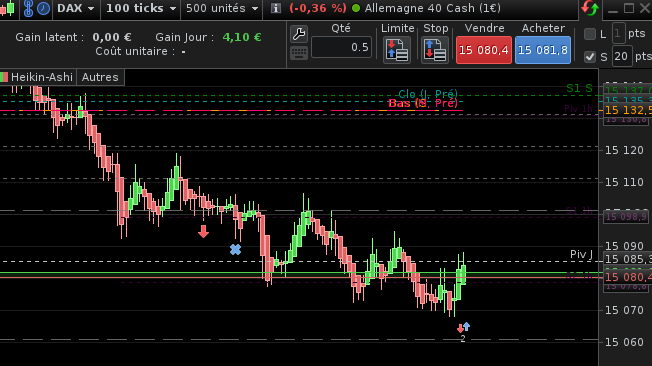
Task: Click the blue X marker on chart
Action: [x=235, y=250]
